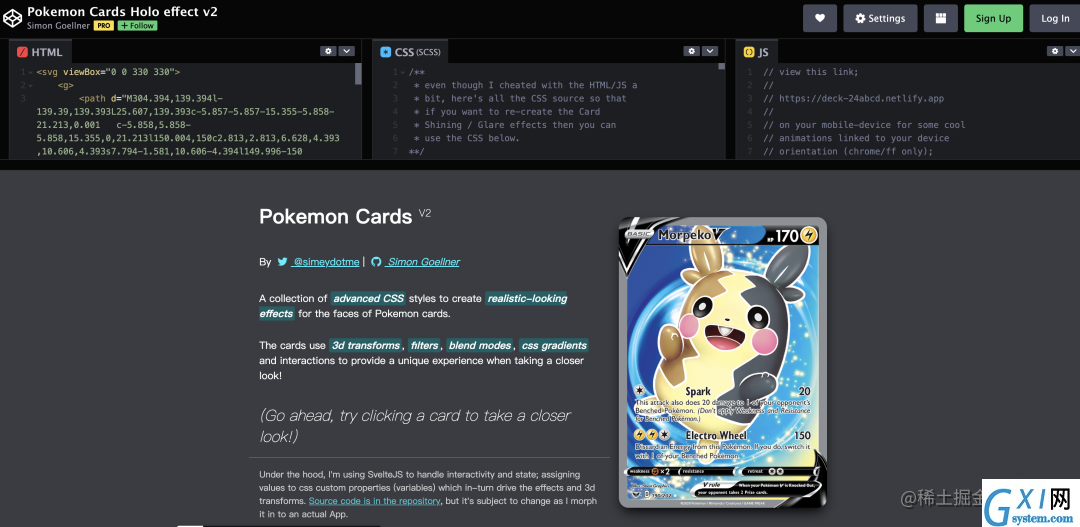Image resolution: width=1080 pixels, height=527 pixels.
Task: Click the highlighted 'advanced CSS' text
Action: 368,298
